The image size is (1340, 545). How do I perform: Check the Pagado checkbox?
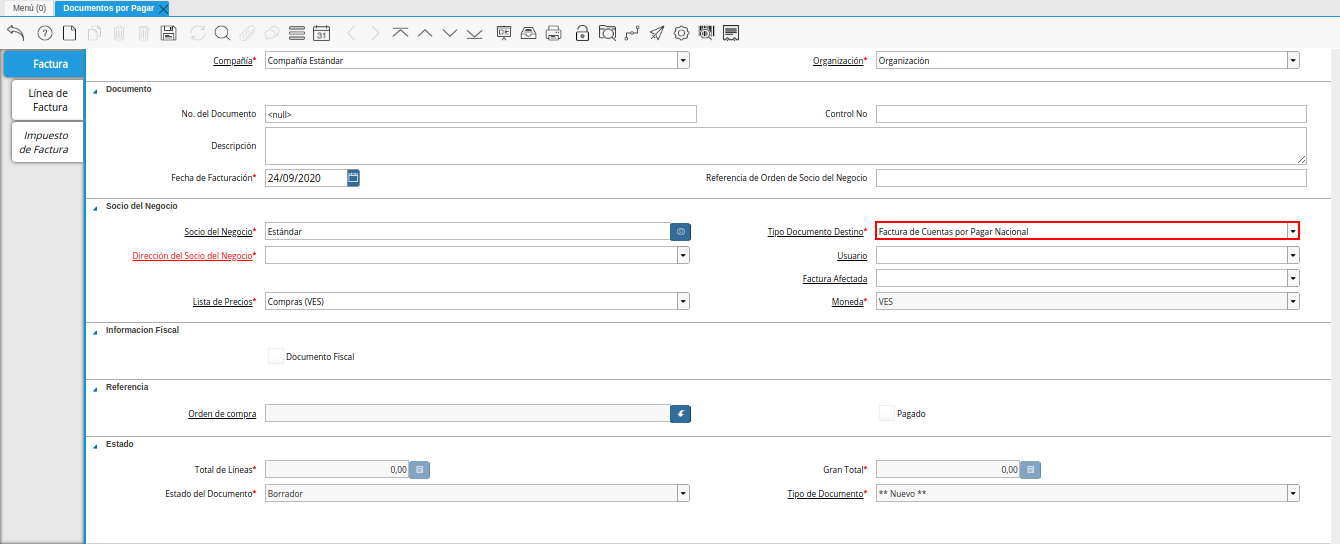(886, 413)
